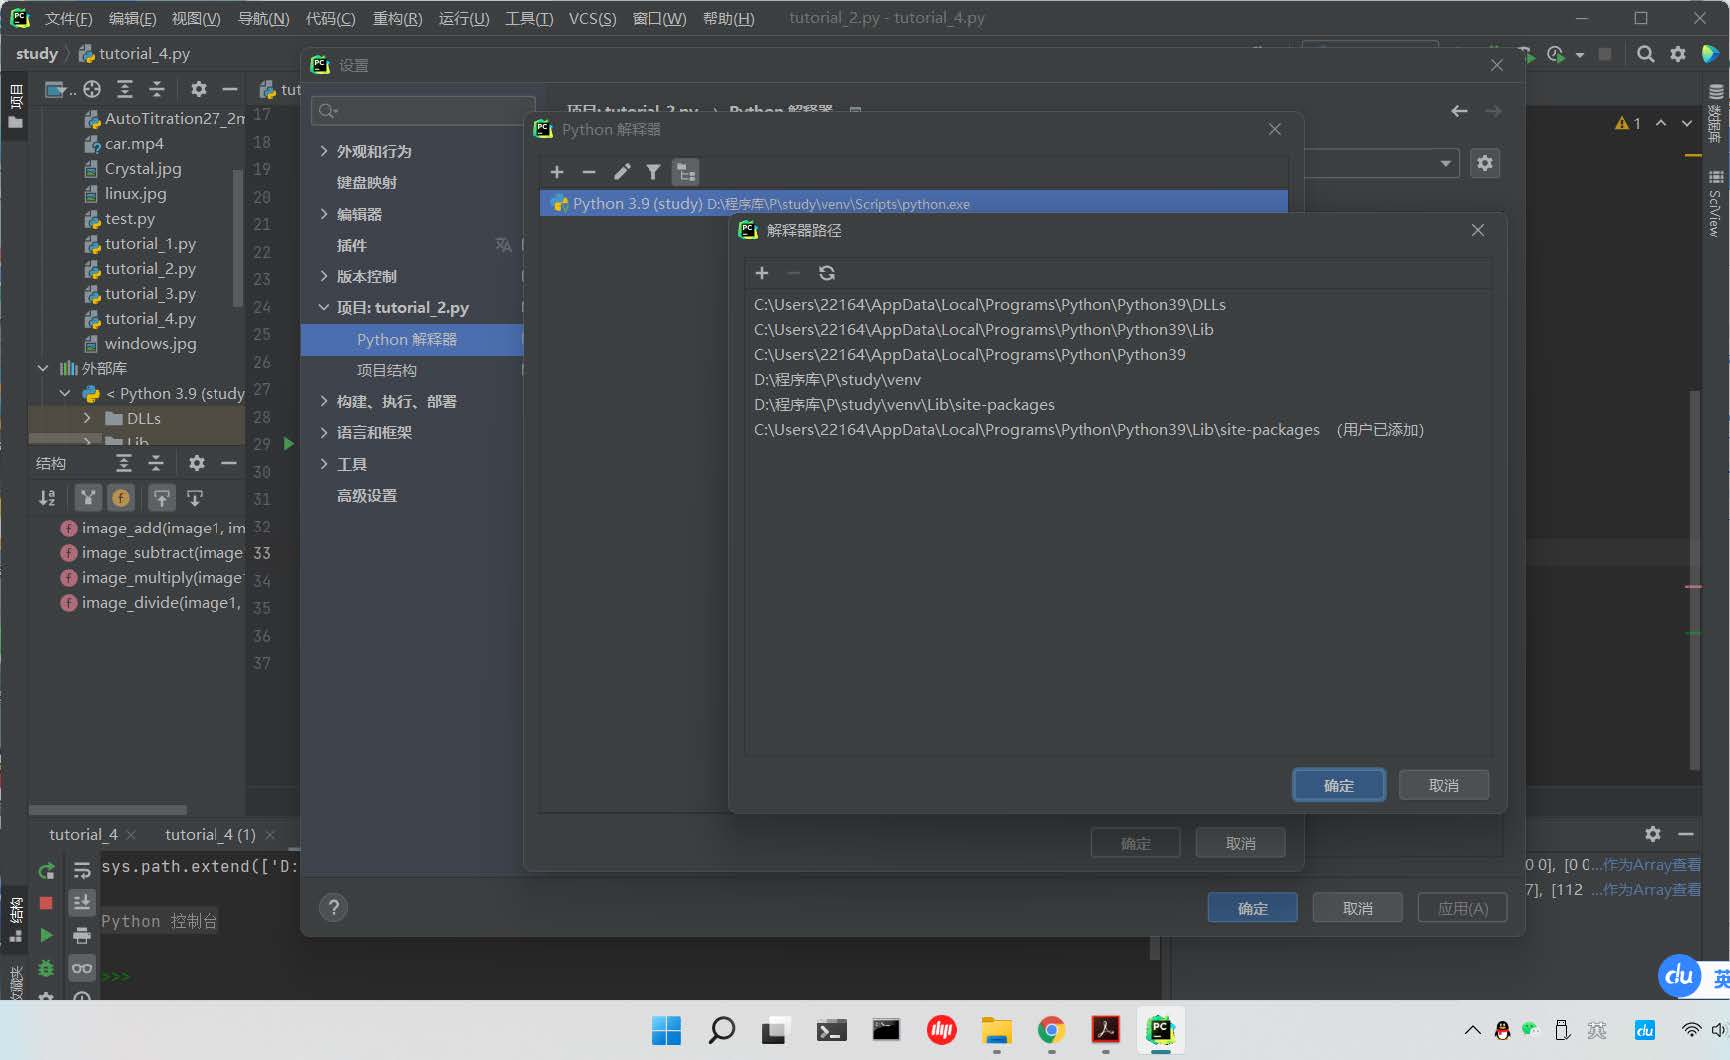The width and height of the screenshot is (1730, 1060).
Task: Open Search Everywhere magnifier in the main toolbar
Action: [1645, 54]
